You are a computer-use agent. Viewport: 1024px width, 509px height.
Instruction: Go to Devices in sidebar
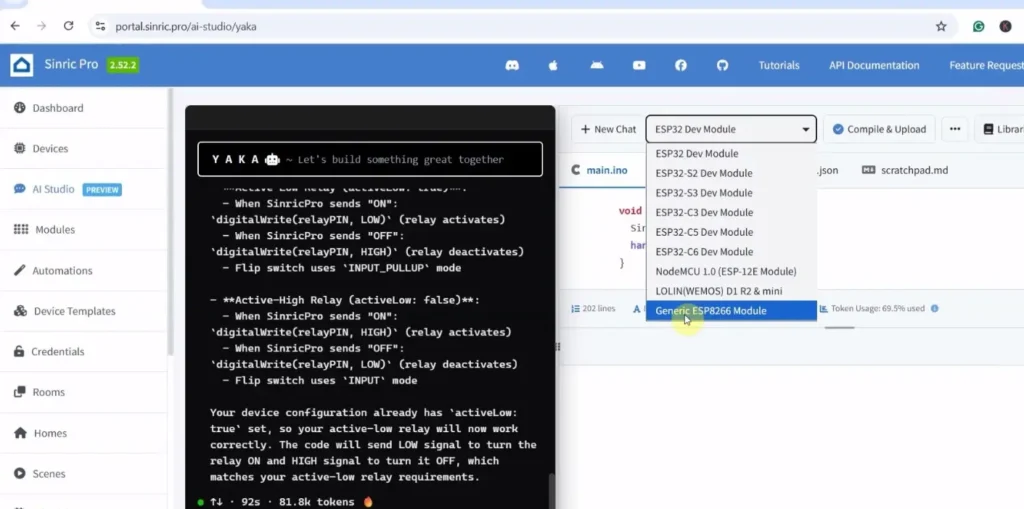point(50,148)
